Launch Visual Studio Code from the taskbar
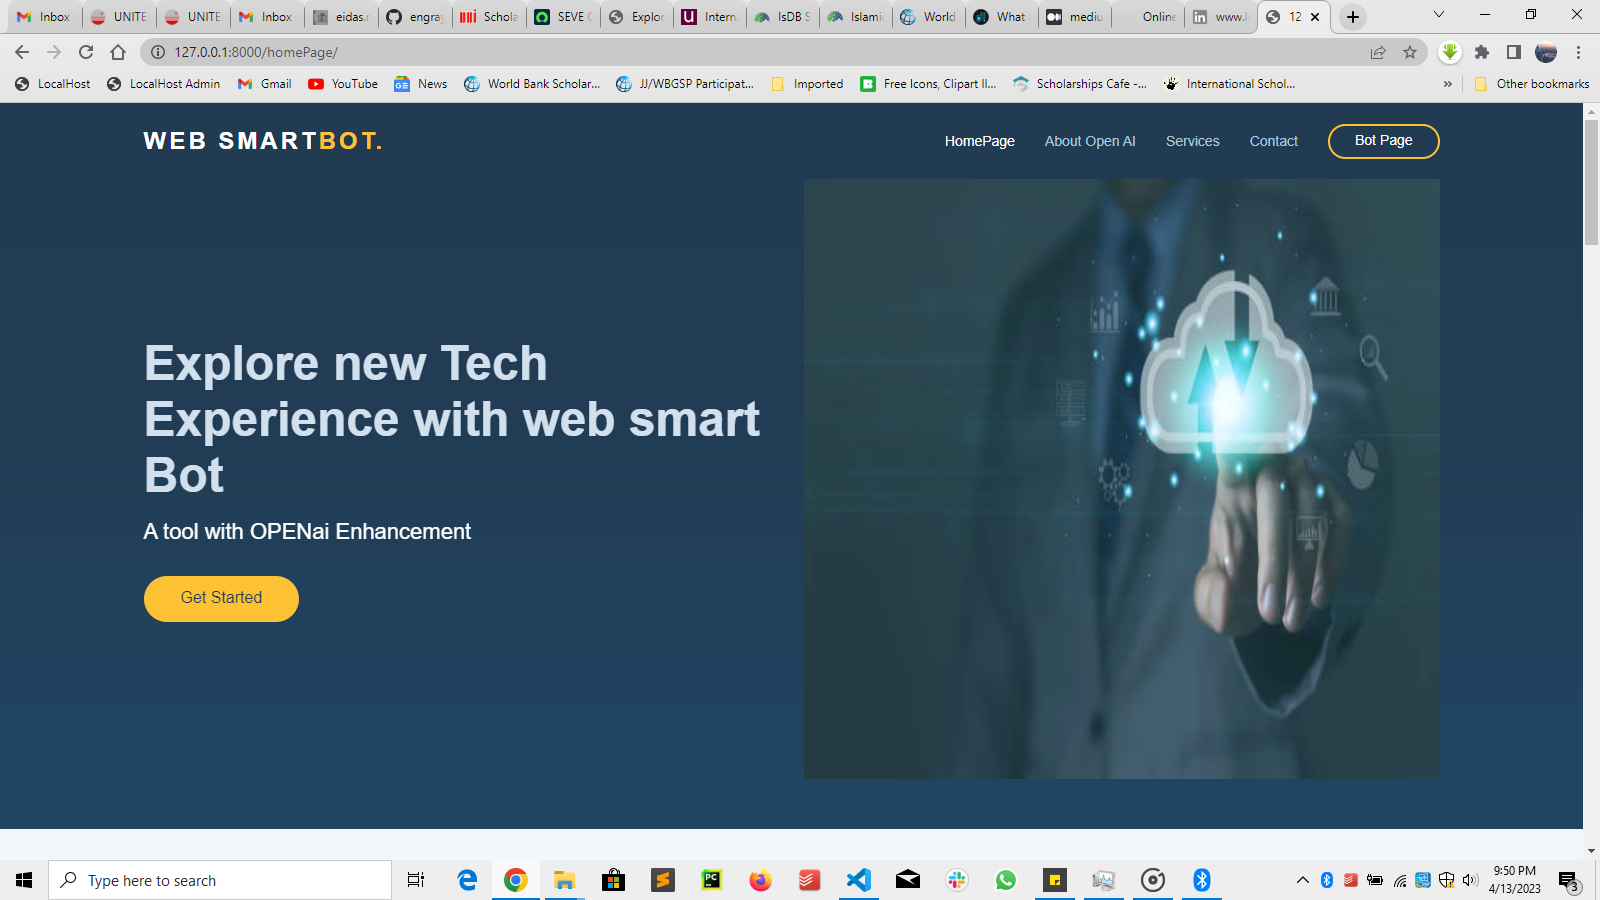This screenshot has width=1600, height=900. (859, 880)
